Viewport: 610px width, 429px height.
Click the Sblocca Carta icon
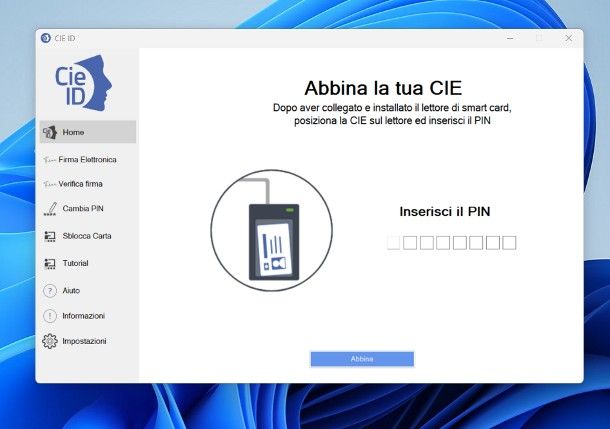(50, 236)
